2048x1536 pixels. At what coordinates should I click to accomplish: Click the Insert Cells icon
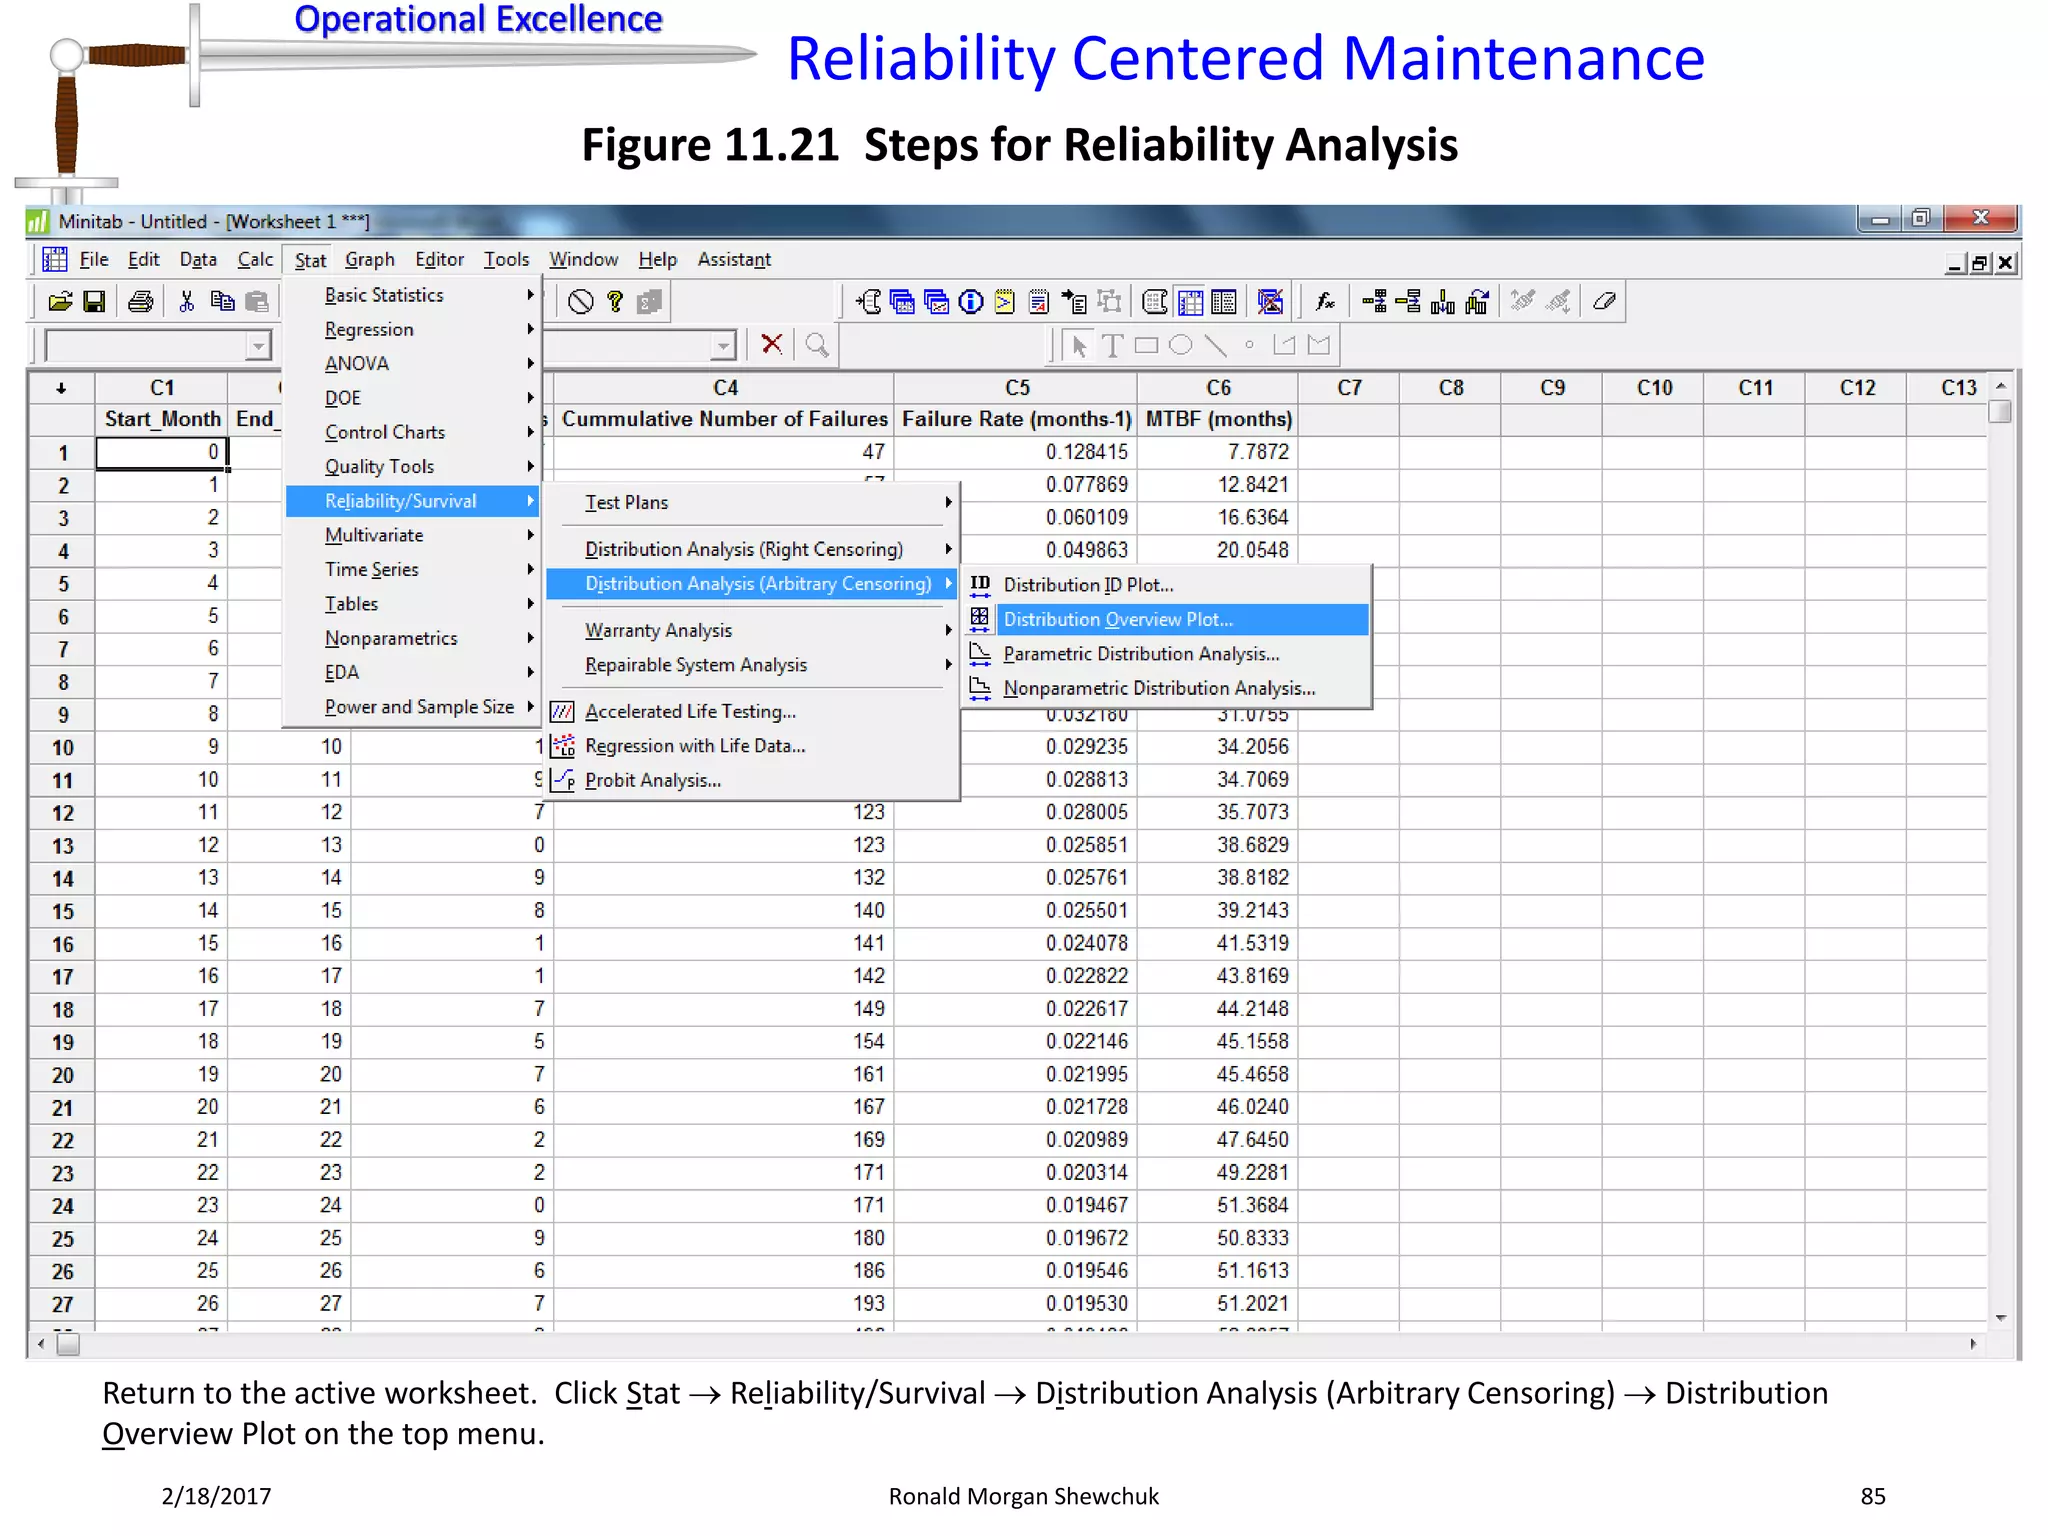1374,302
